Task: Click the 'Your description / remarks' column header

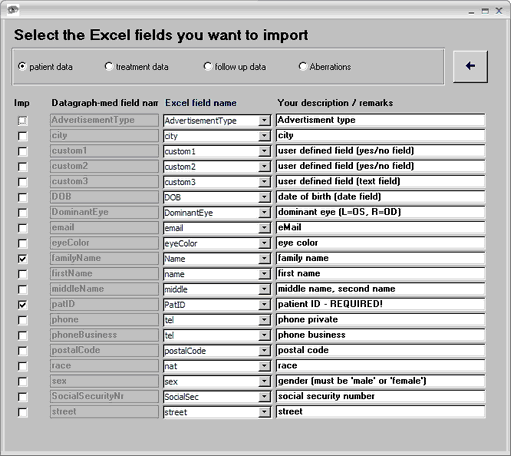Action: 335,103
